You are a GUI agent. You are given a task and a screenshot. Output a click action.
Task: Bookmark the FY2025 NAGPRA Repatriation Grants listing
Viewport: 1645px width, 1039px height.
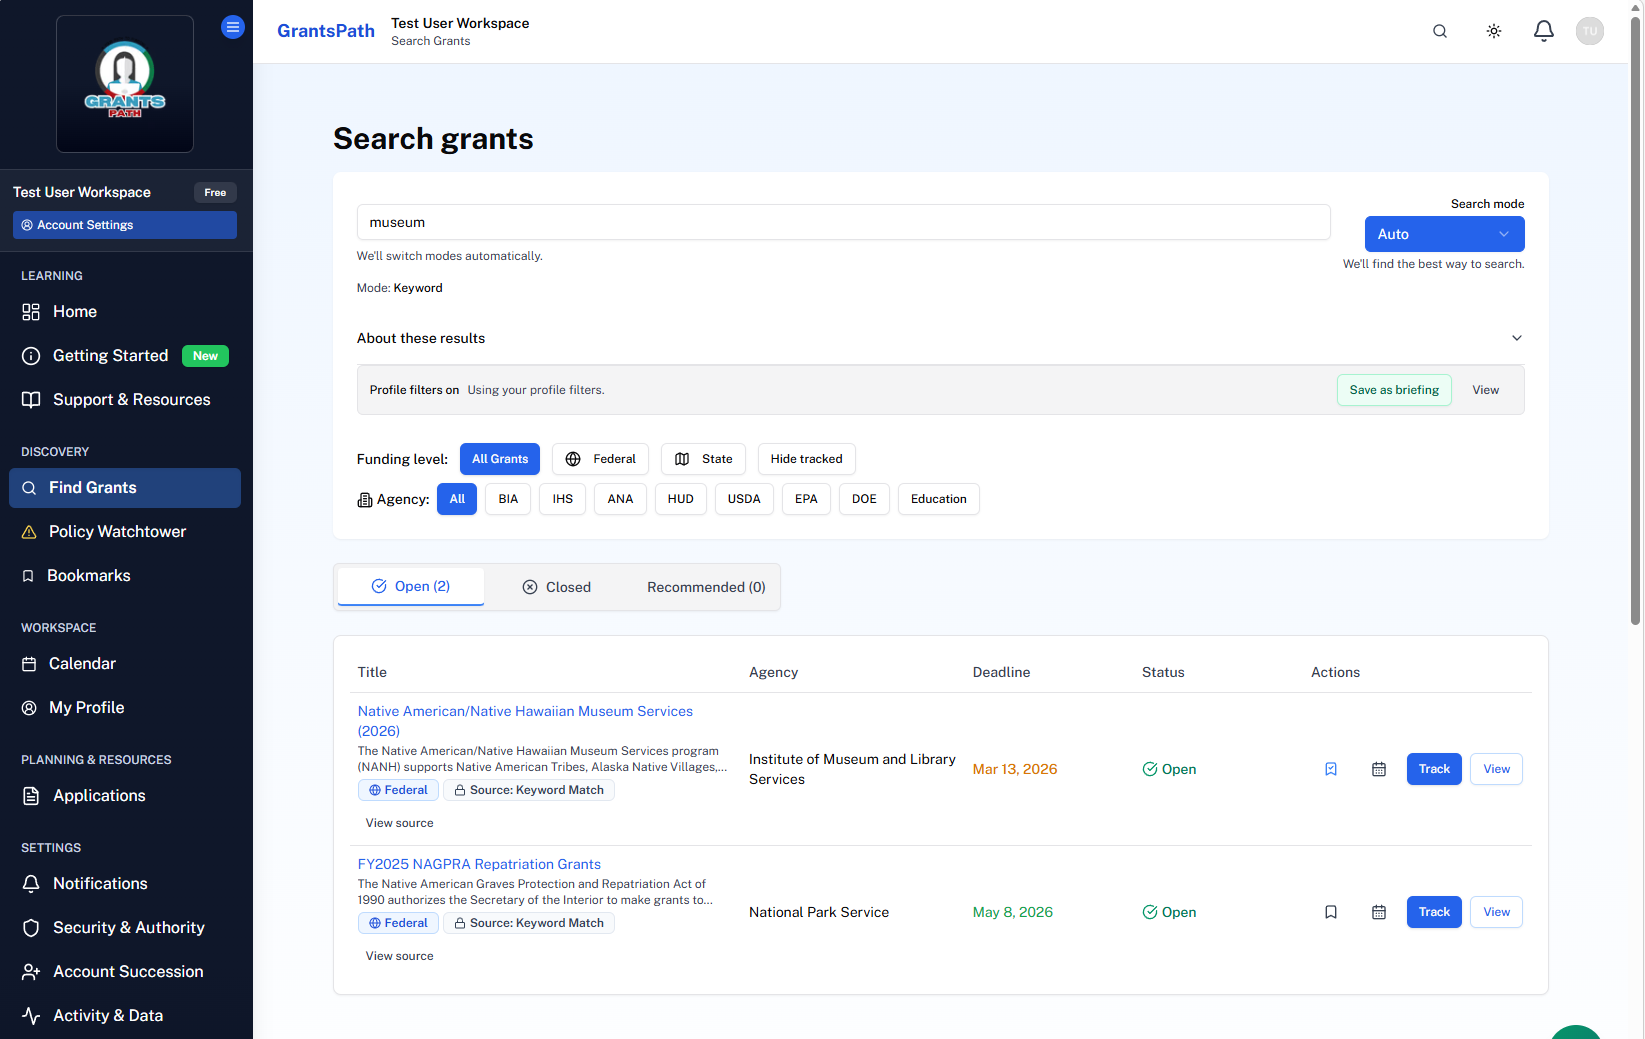tap(1331, 912)
